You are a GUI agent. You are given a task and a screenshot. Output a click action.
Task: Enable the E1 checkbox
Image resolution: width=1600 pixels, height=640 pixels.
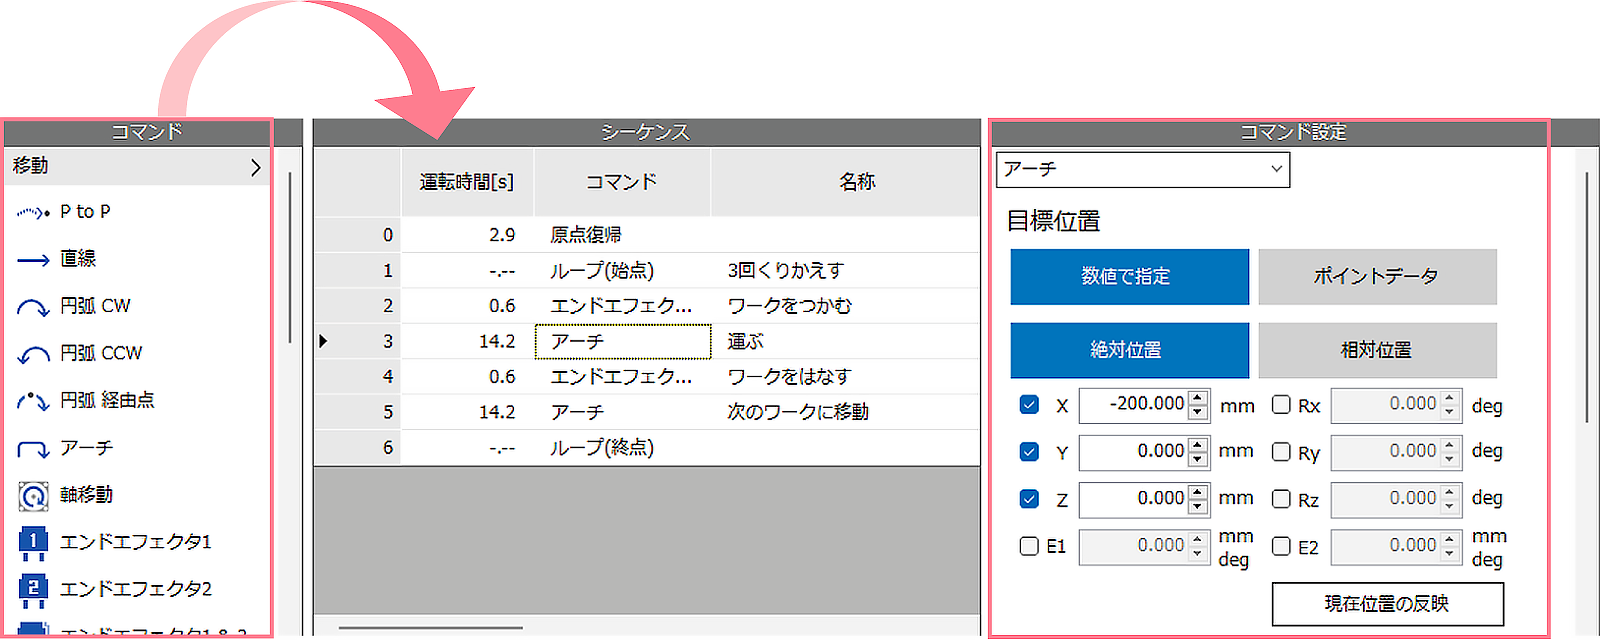pos(1029,546)
